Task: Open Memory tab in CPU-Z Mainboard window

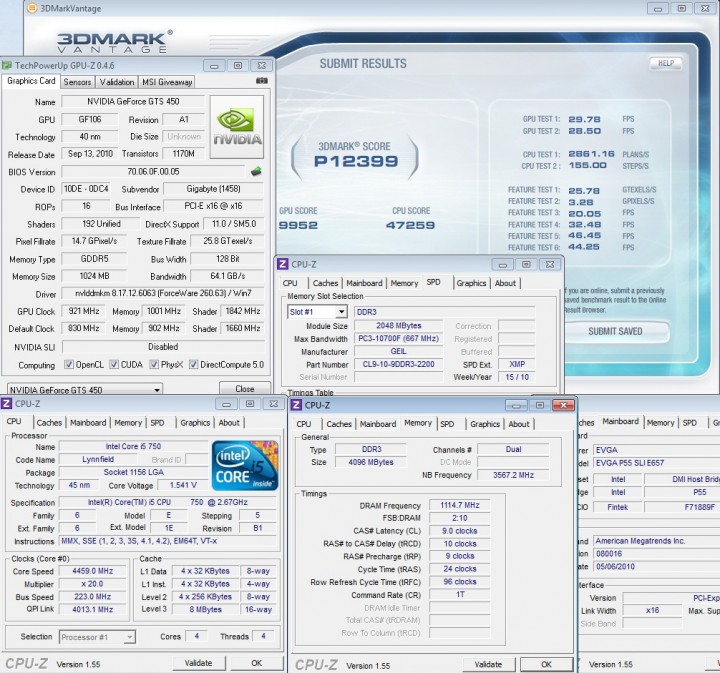Action: (660, 423)
